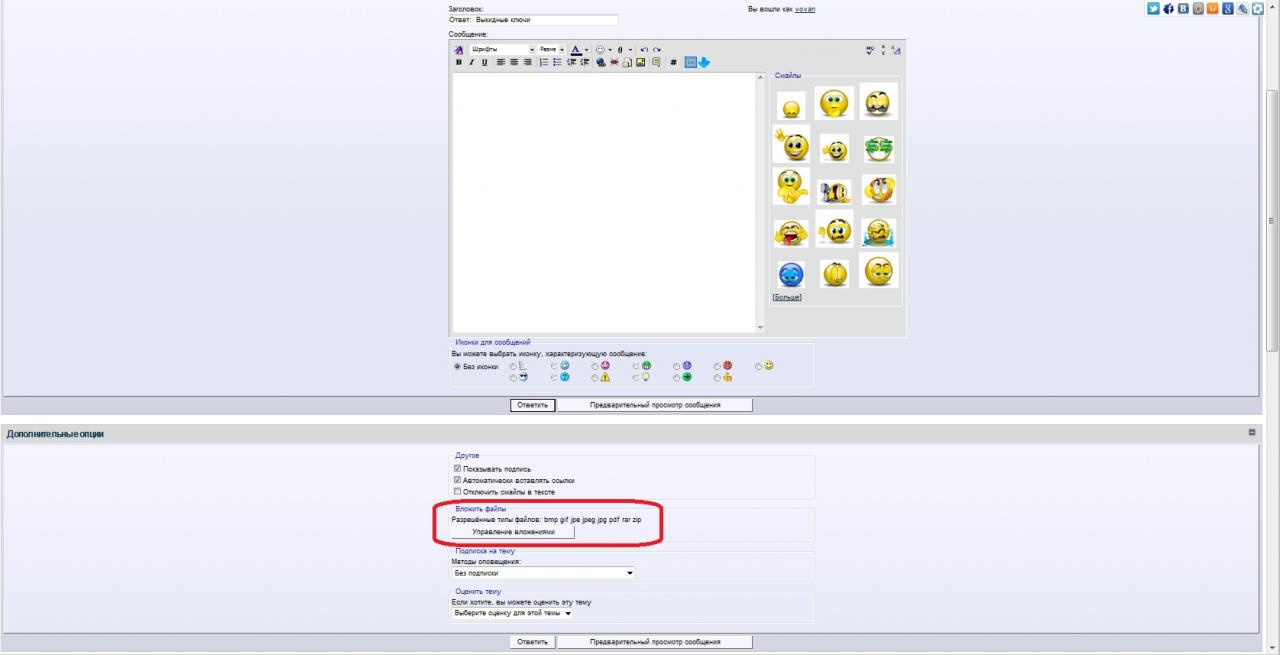The width and height of the screenshot is (1280, 655).
Task: Click the undo arrow in the editor toolbar
Action: [644, 49]
